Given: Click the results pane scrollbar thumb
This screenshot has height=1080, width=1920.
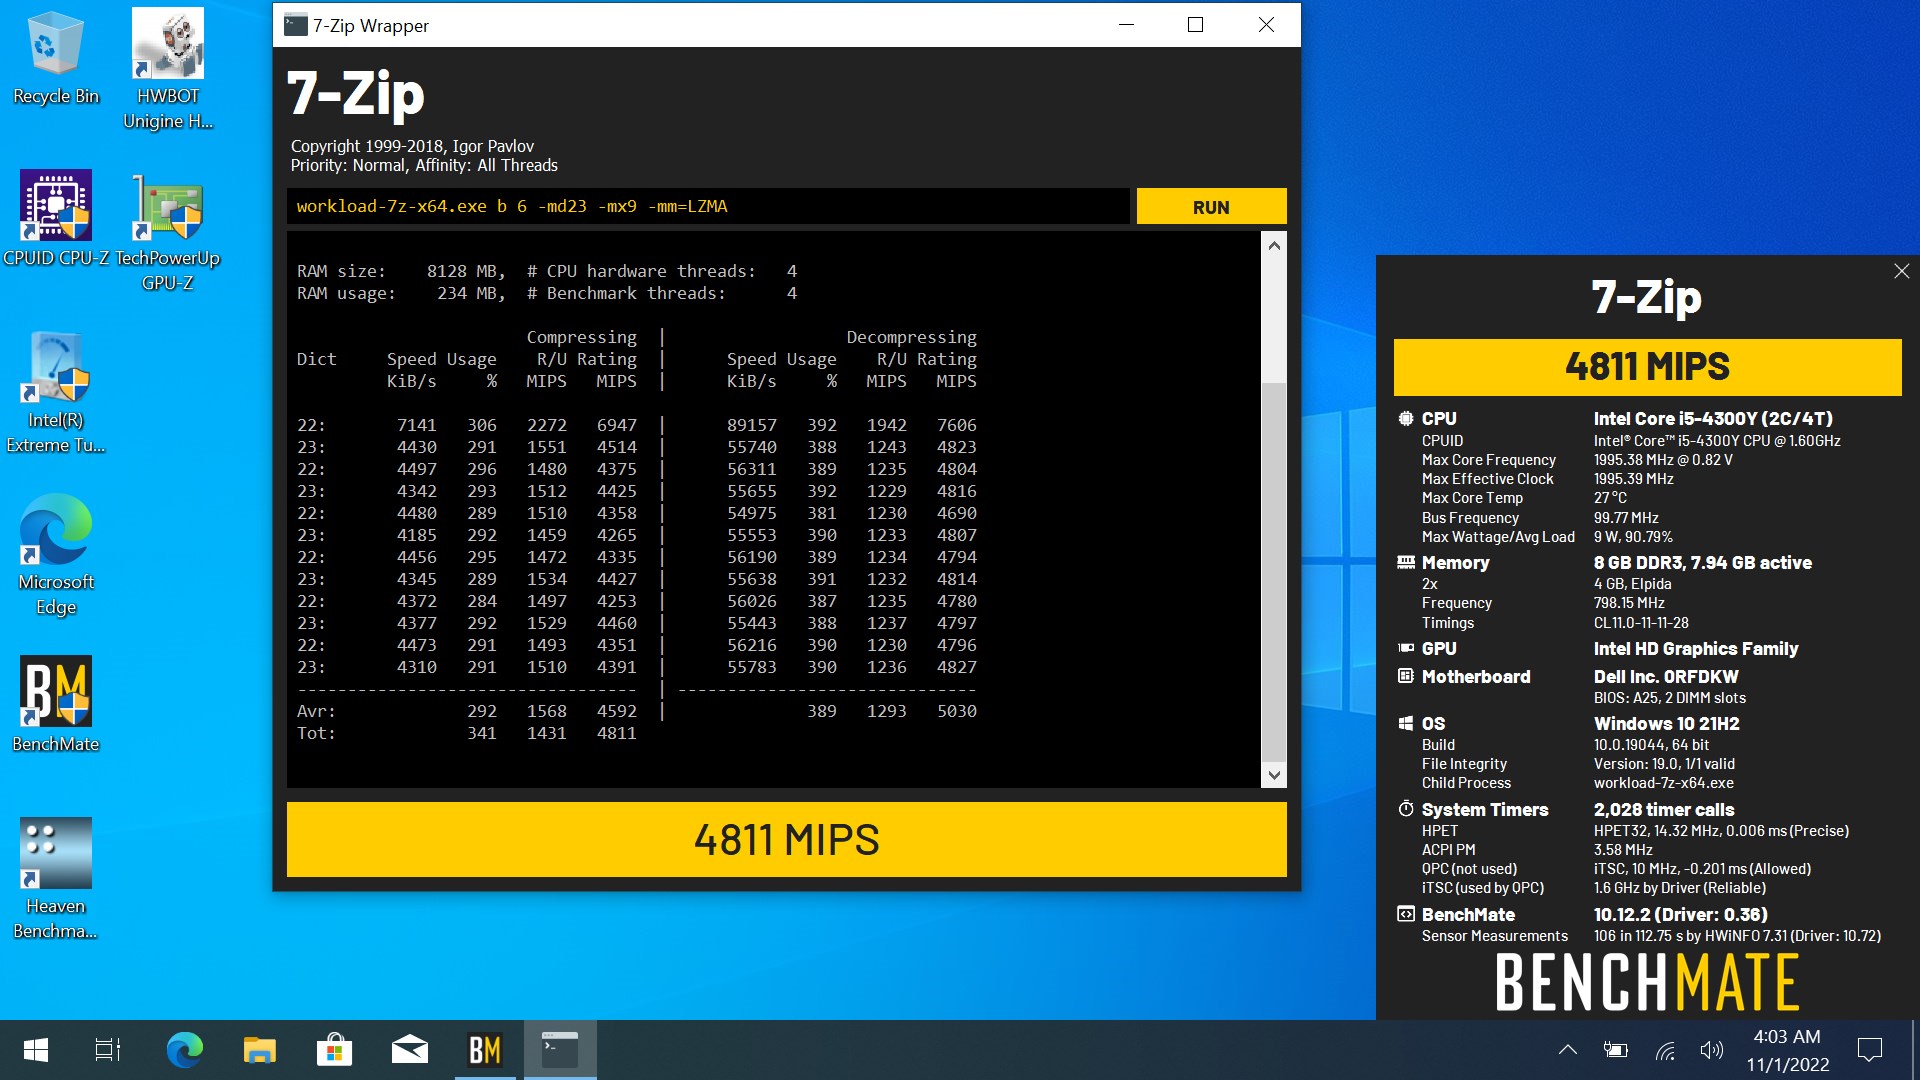Looking at the screenshot, I should pyautogui.click(x=1274, y=572).
